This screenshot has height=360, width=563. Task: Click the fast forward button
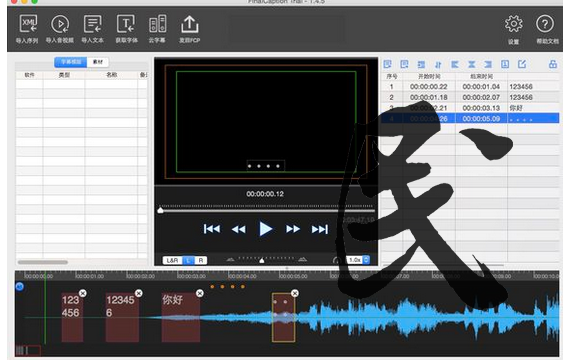pos(293,229)
